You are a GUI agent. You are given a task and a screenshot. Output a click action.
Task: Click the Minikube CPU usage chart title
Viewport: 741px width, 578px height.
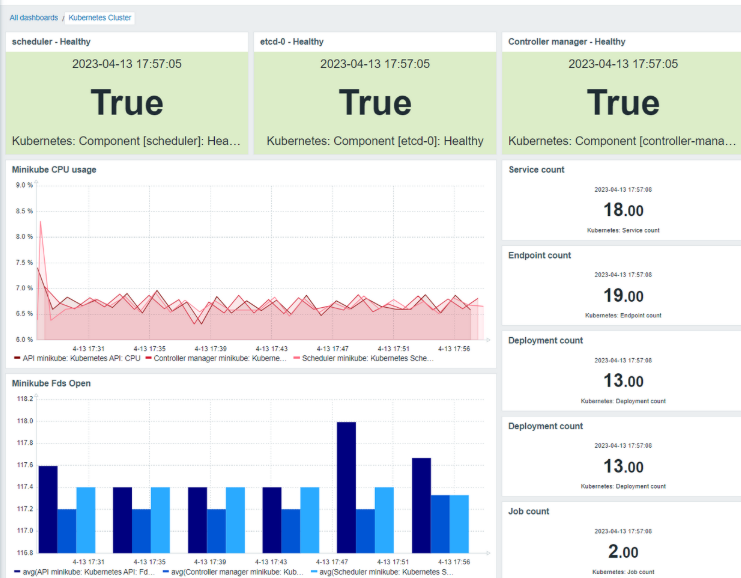click(x=54, y=170)
